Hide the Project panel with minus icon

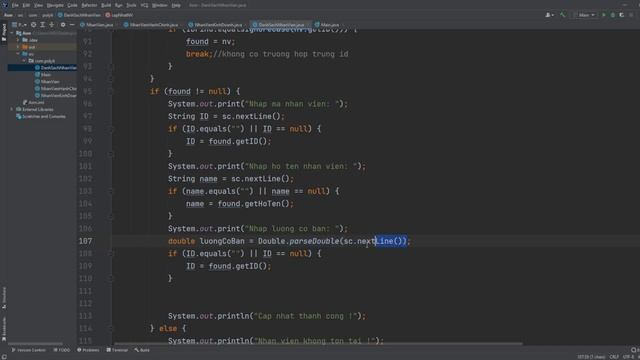tap(72, 25)
